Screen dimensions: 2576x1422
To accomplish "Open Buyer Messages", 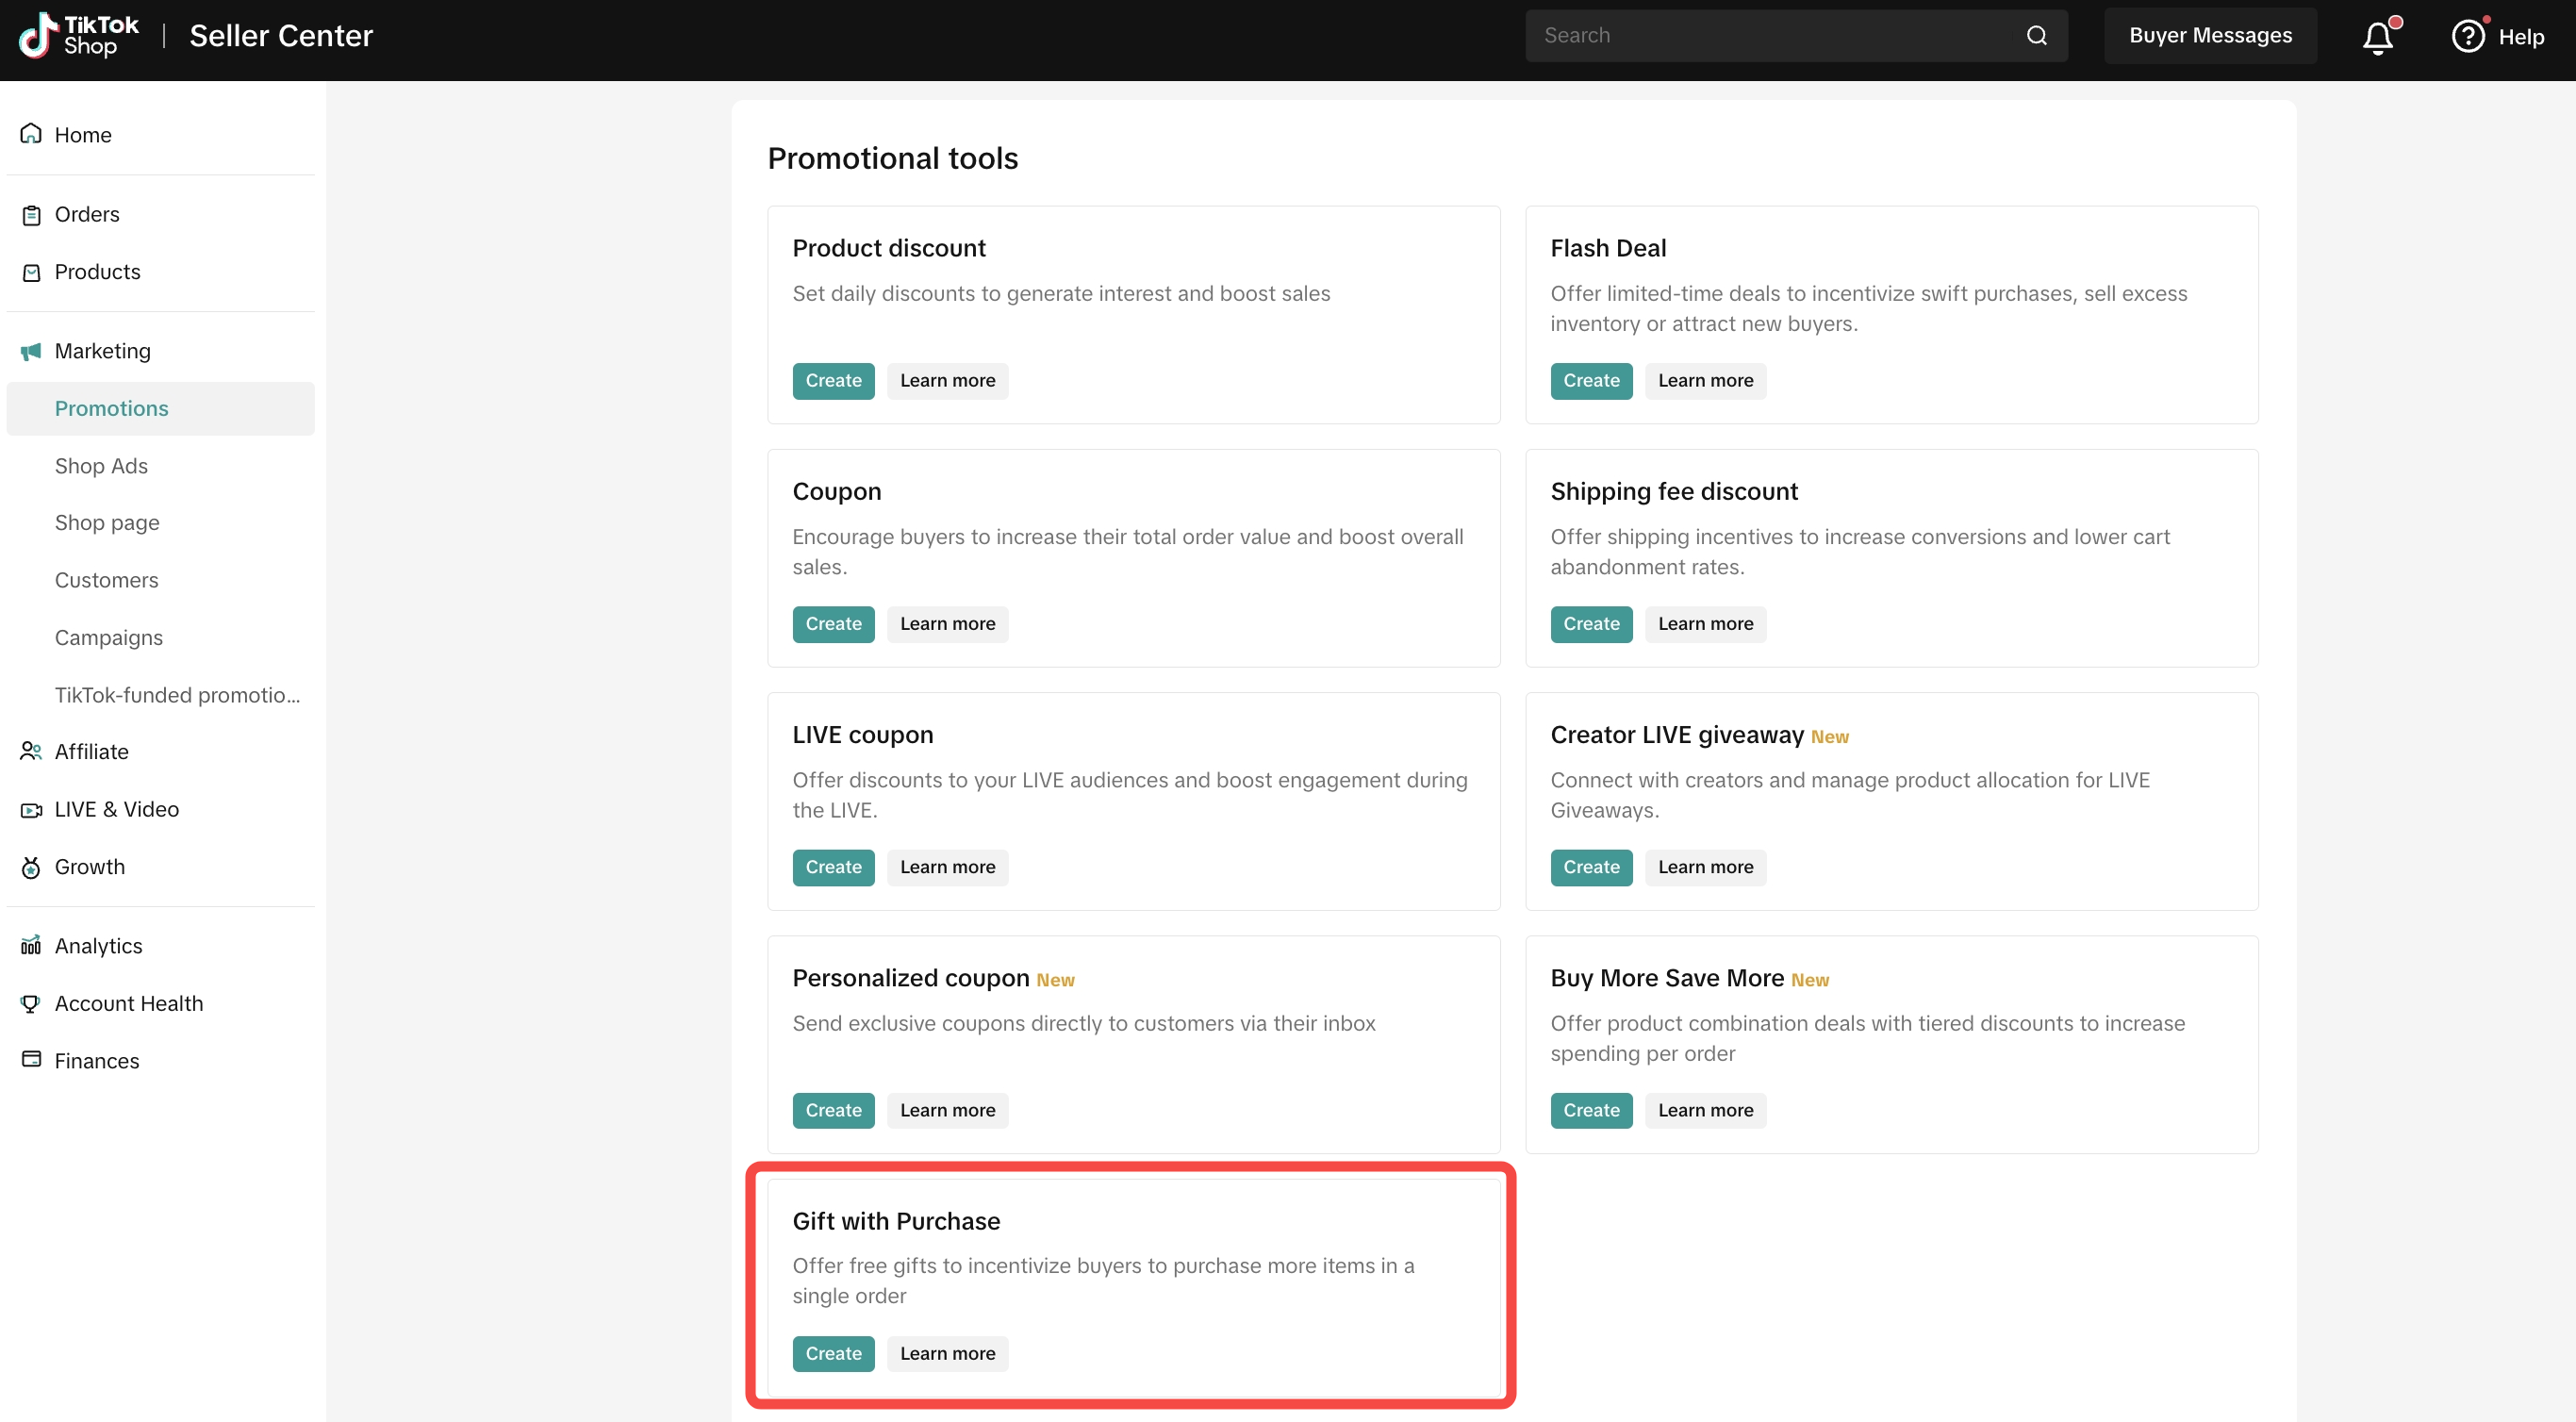I will click(2210, 36).
